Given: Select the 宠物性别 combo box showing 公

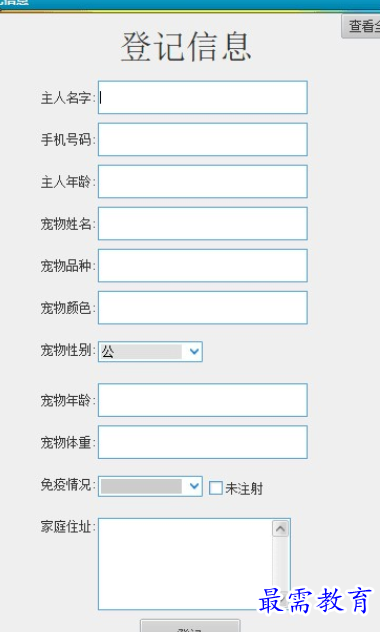Looking at the screenshot, I should tap(150, 351).
